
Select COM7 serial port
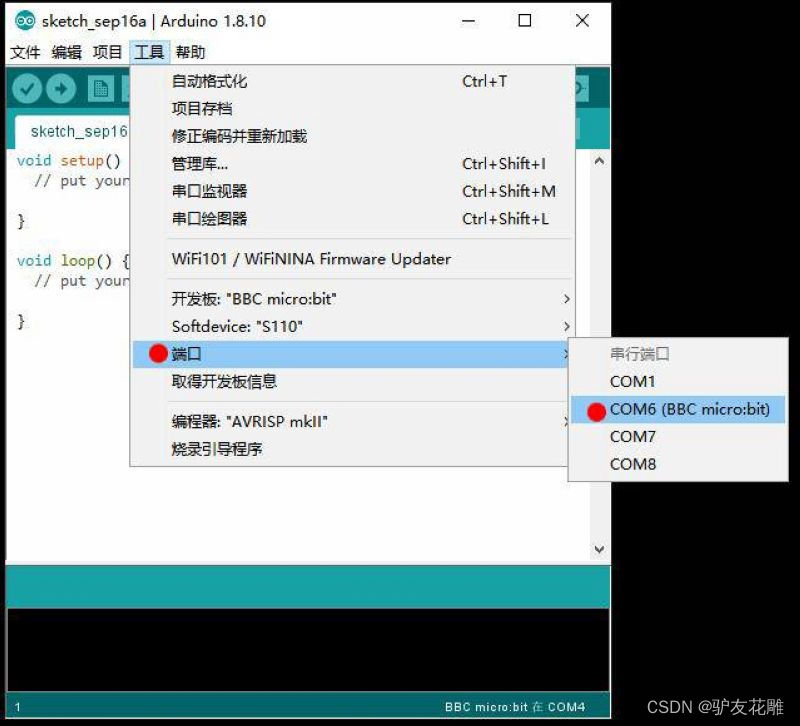[x=678, y=437]
